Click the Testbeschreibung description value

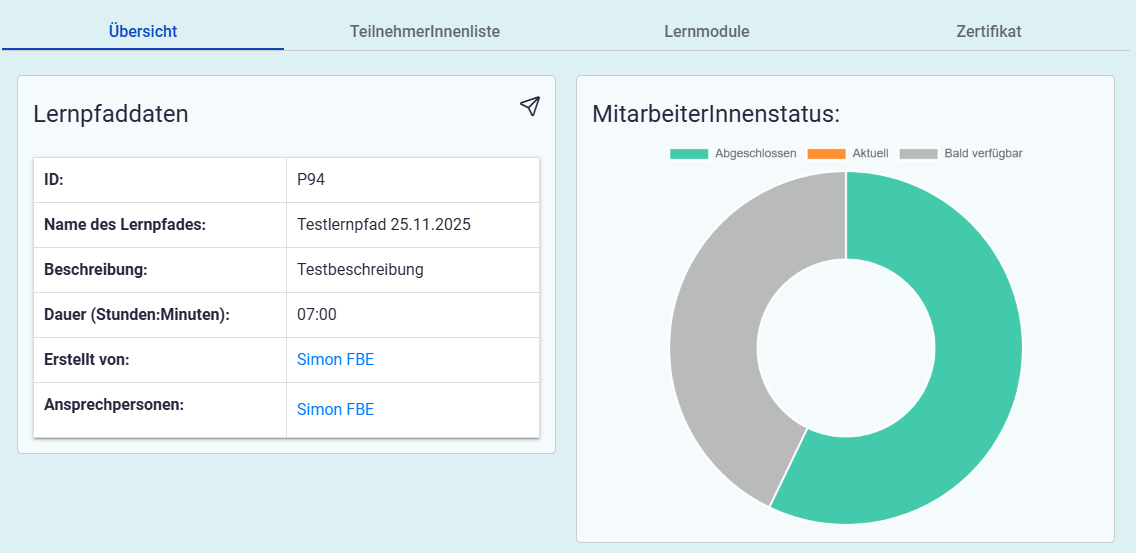coord(360,270)
